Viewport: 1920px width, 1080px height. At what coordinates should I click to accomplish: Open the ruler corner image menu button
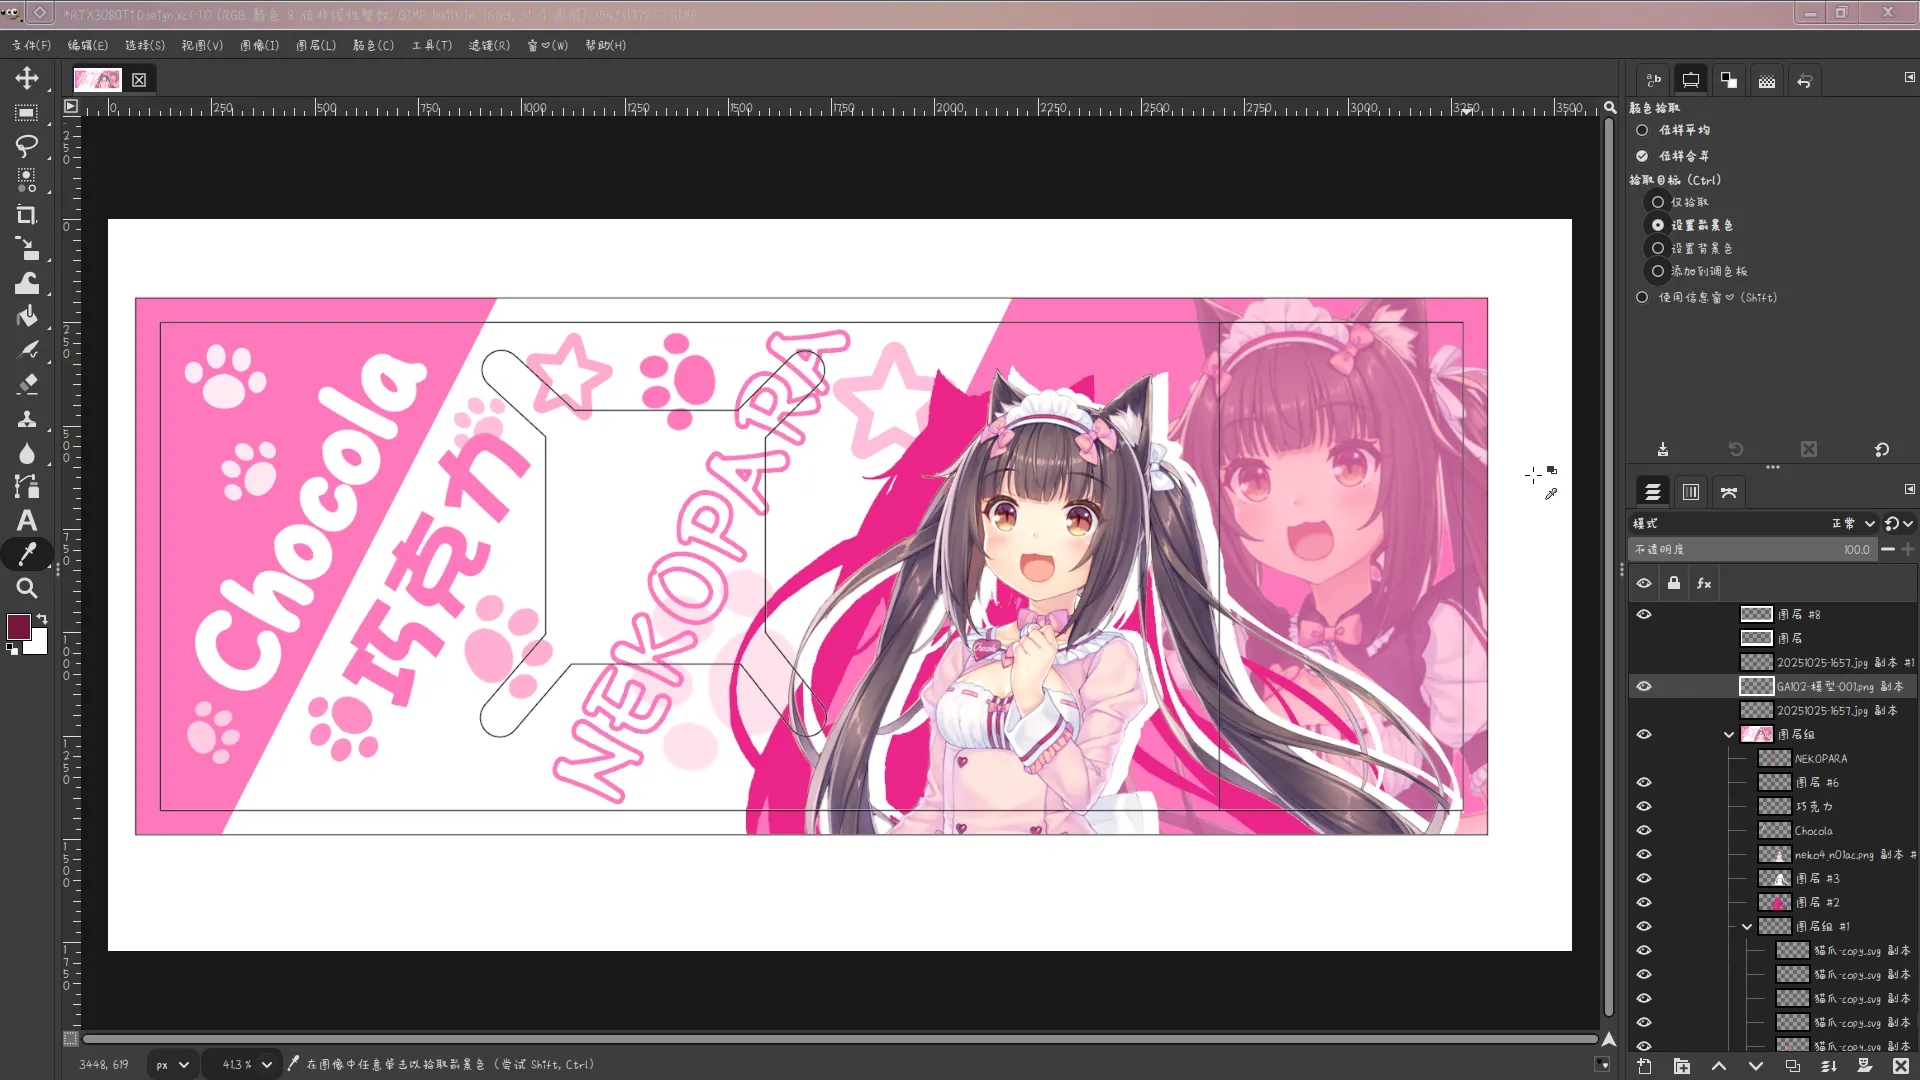point(70,106)
